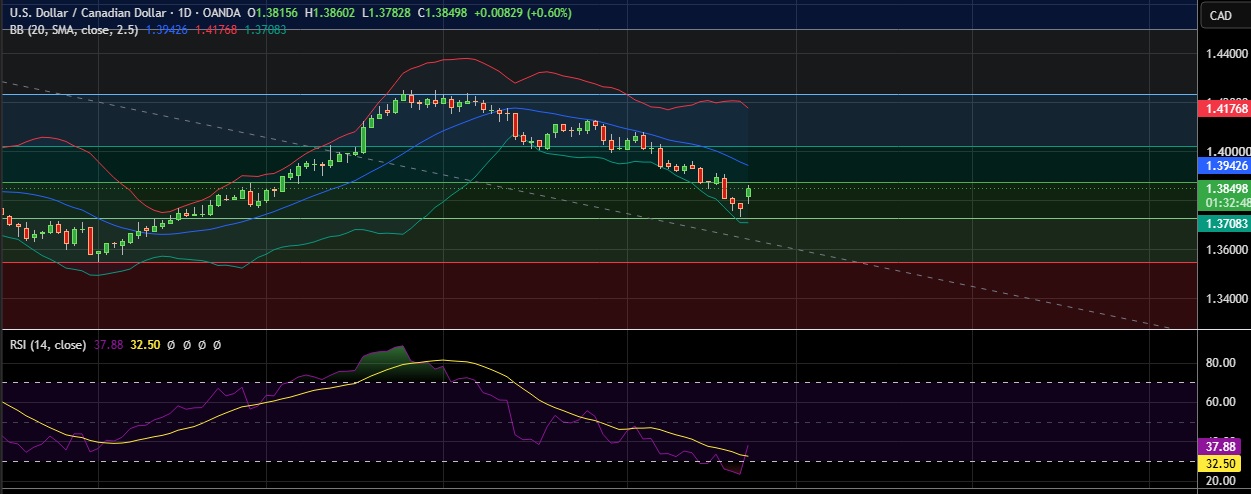
Task: Click the 80.00 RSI scale label
Action: (1221, 363)
